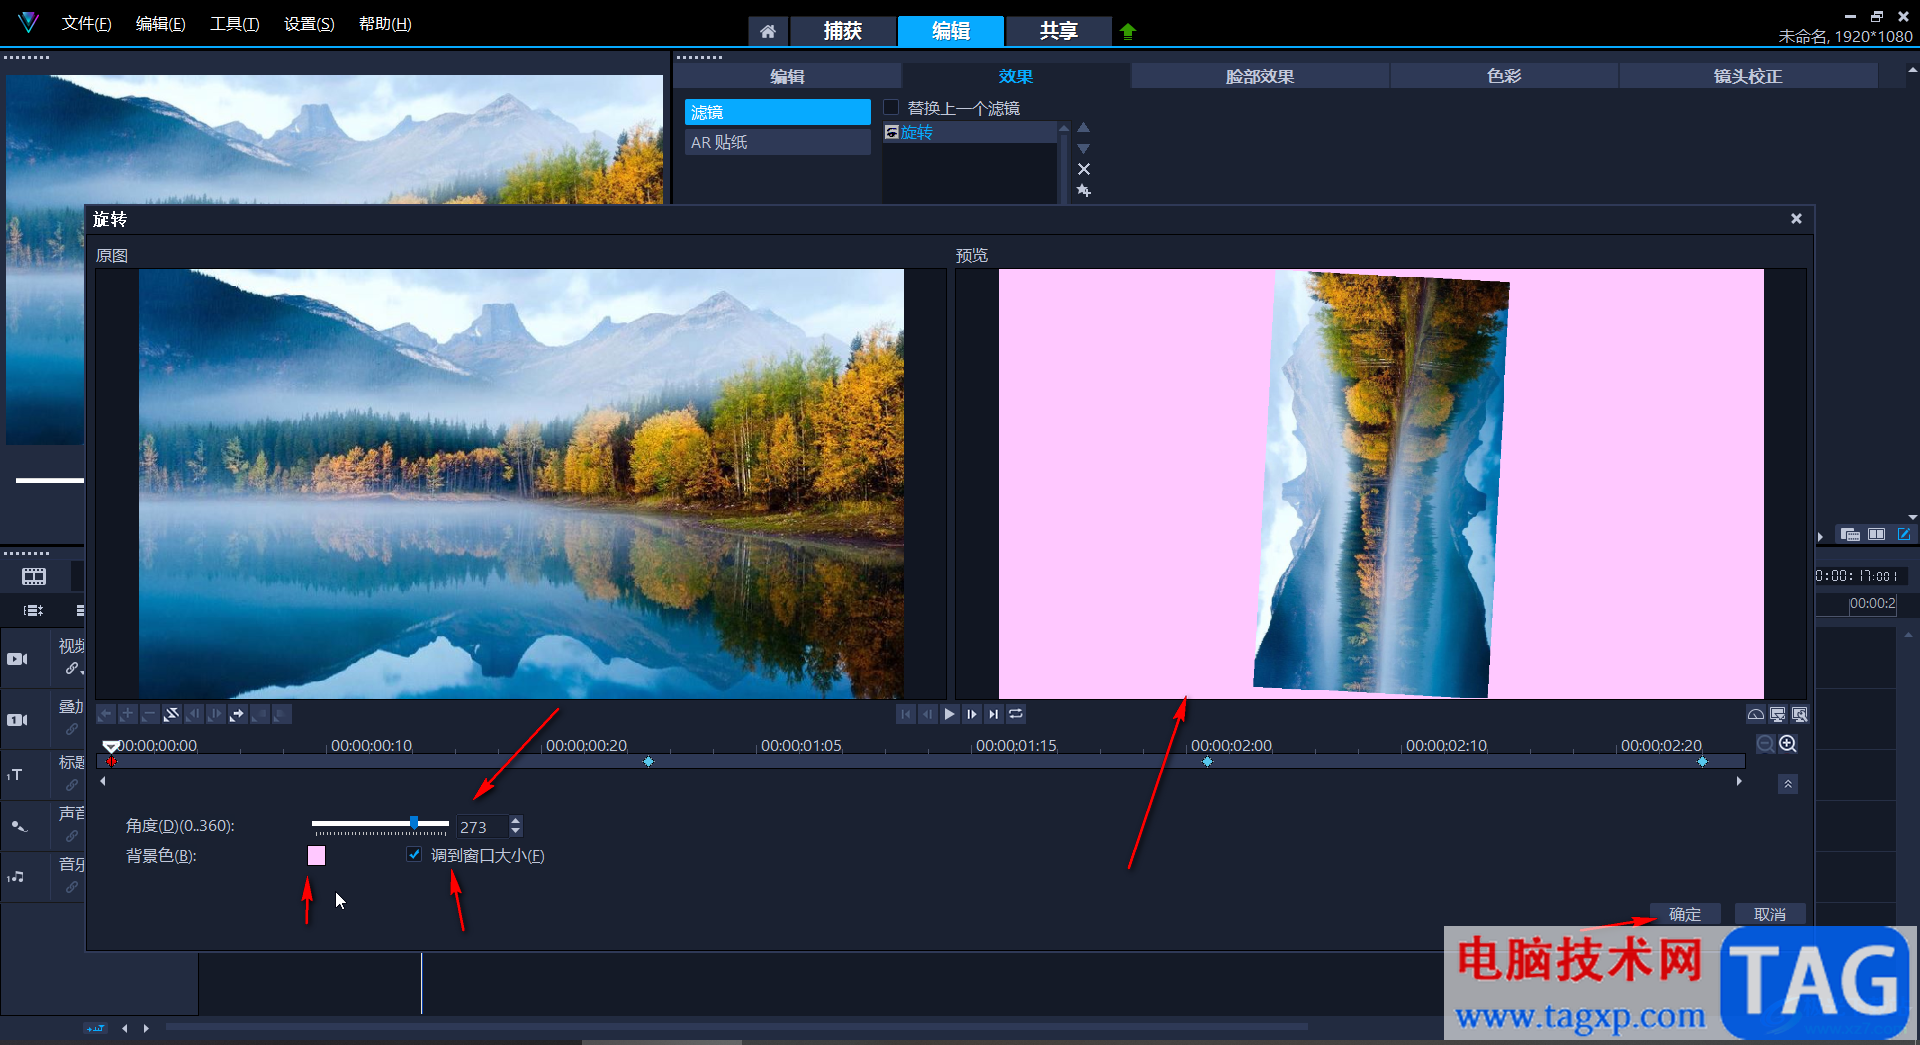
Task: Toggle ripple link on overlay track
Action: (72, 729)
